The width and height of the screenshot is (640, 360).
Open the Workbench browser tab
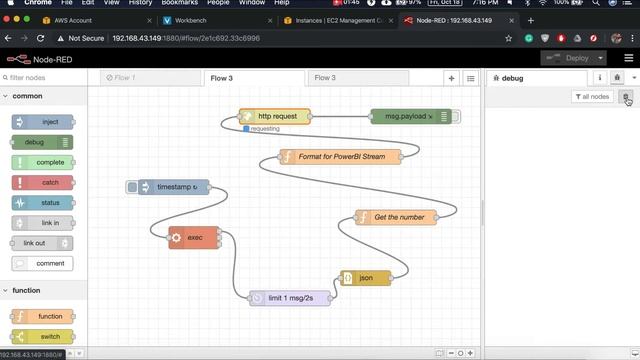[x=218, y=20]
